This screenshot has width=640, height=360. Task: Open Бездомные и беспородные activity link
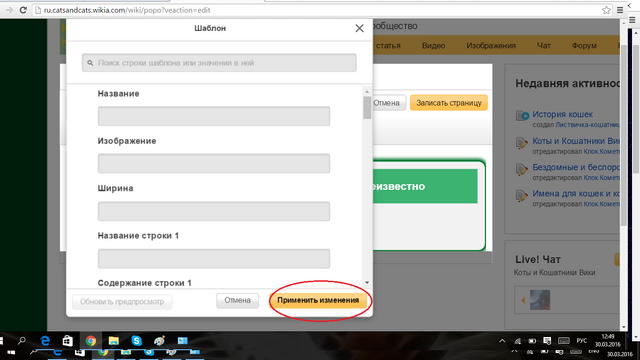tap(576, 167)
